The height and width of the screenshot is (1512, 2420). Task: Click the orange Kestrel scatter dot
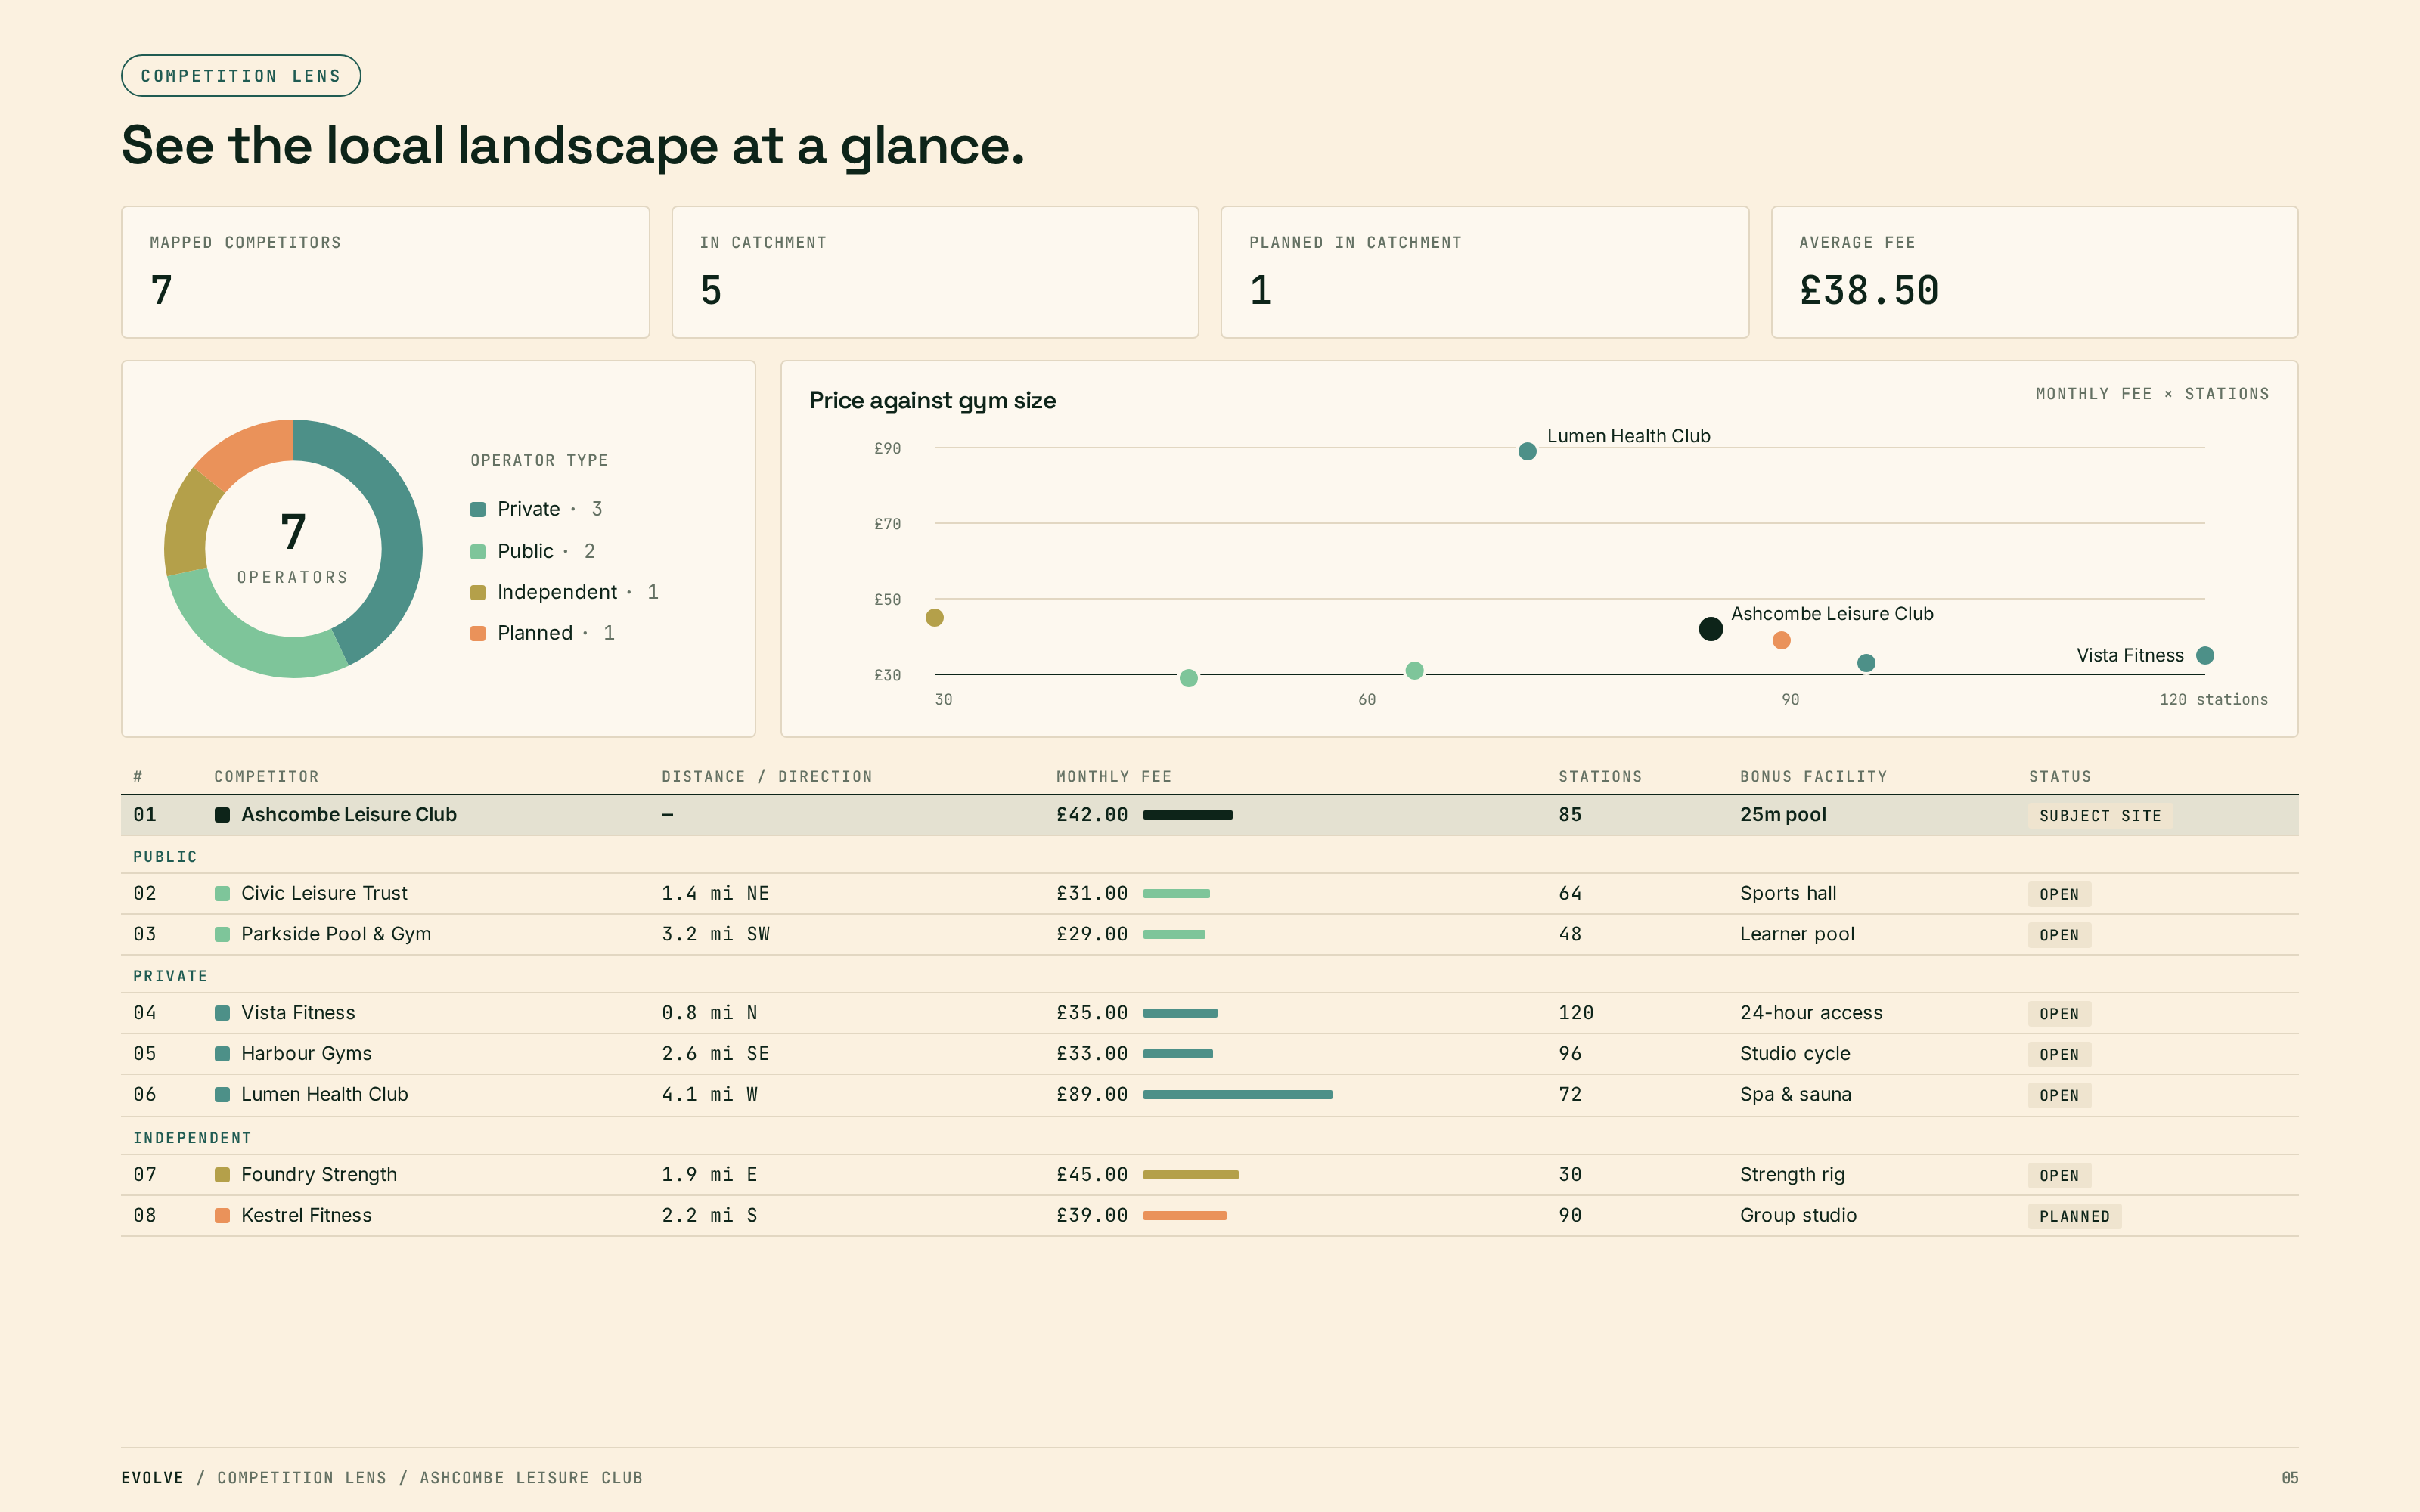1781,640
